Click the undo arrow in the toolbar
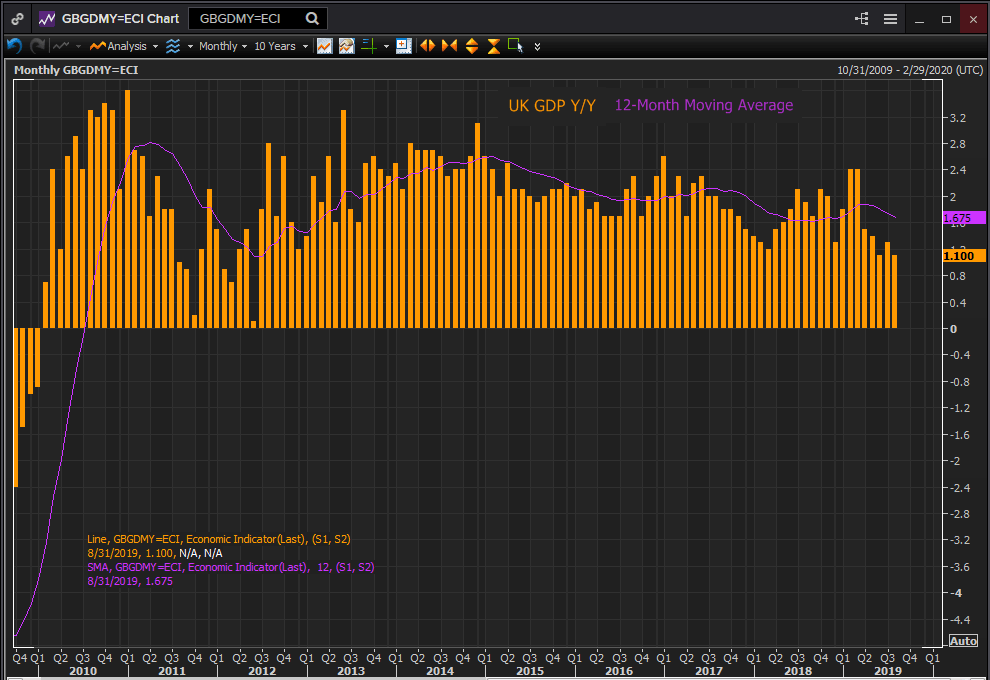This screenshot has width=990, height=680. click(14, 46)
